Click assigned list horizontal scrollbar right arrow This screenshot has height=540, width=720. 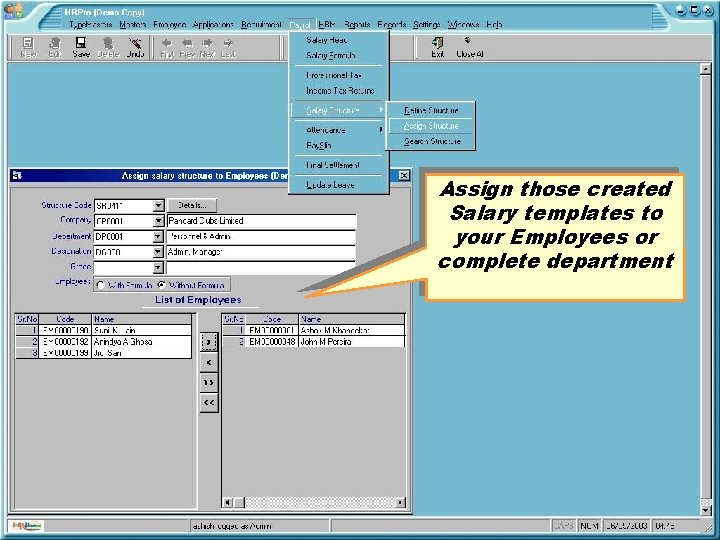click(x=400, y=502)
